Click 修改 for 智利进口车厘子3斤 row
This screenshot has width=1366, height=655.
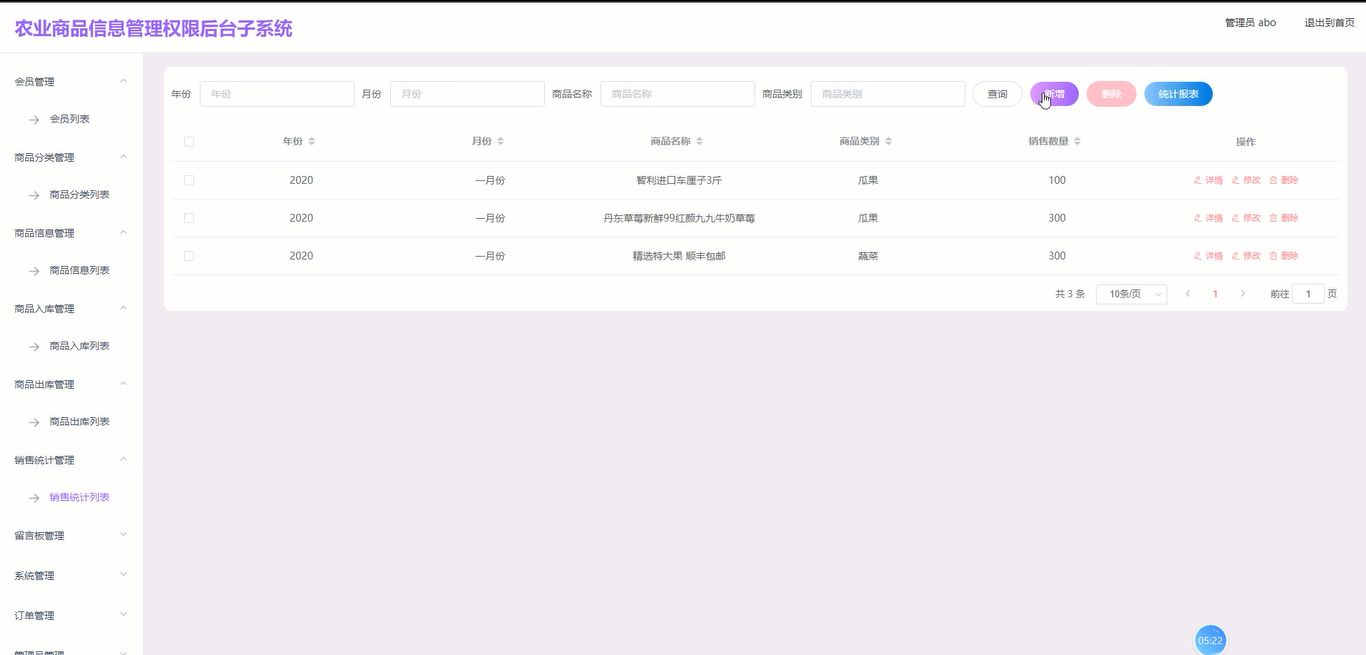pos(1246,180)
